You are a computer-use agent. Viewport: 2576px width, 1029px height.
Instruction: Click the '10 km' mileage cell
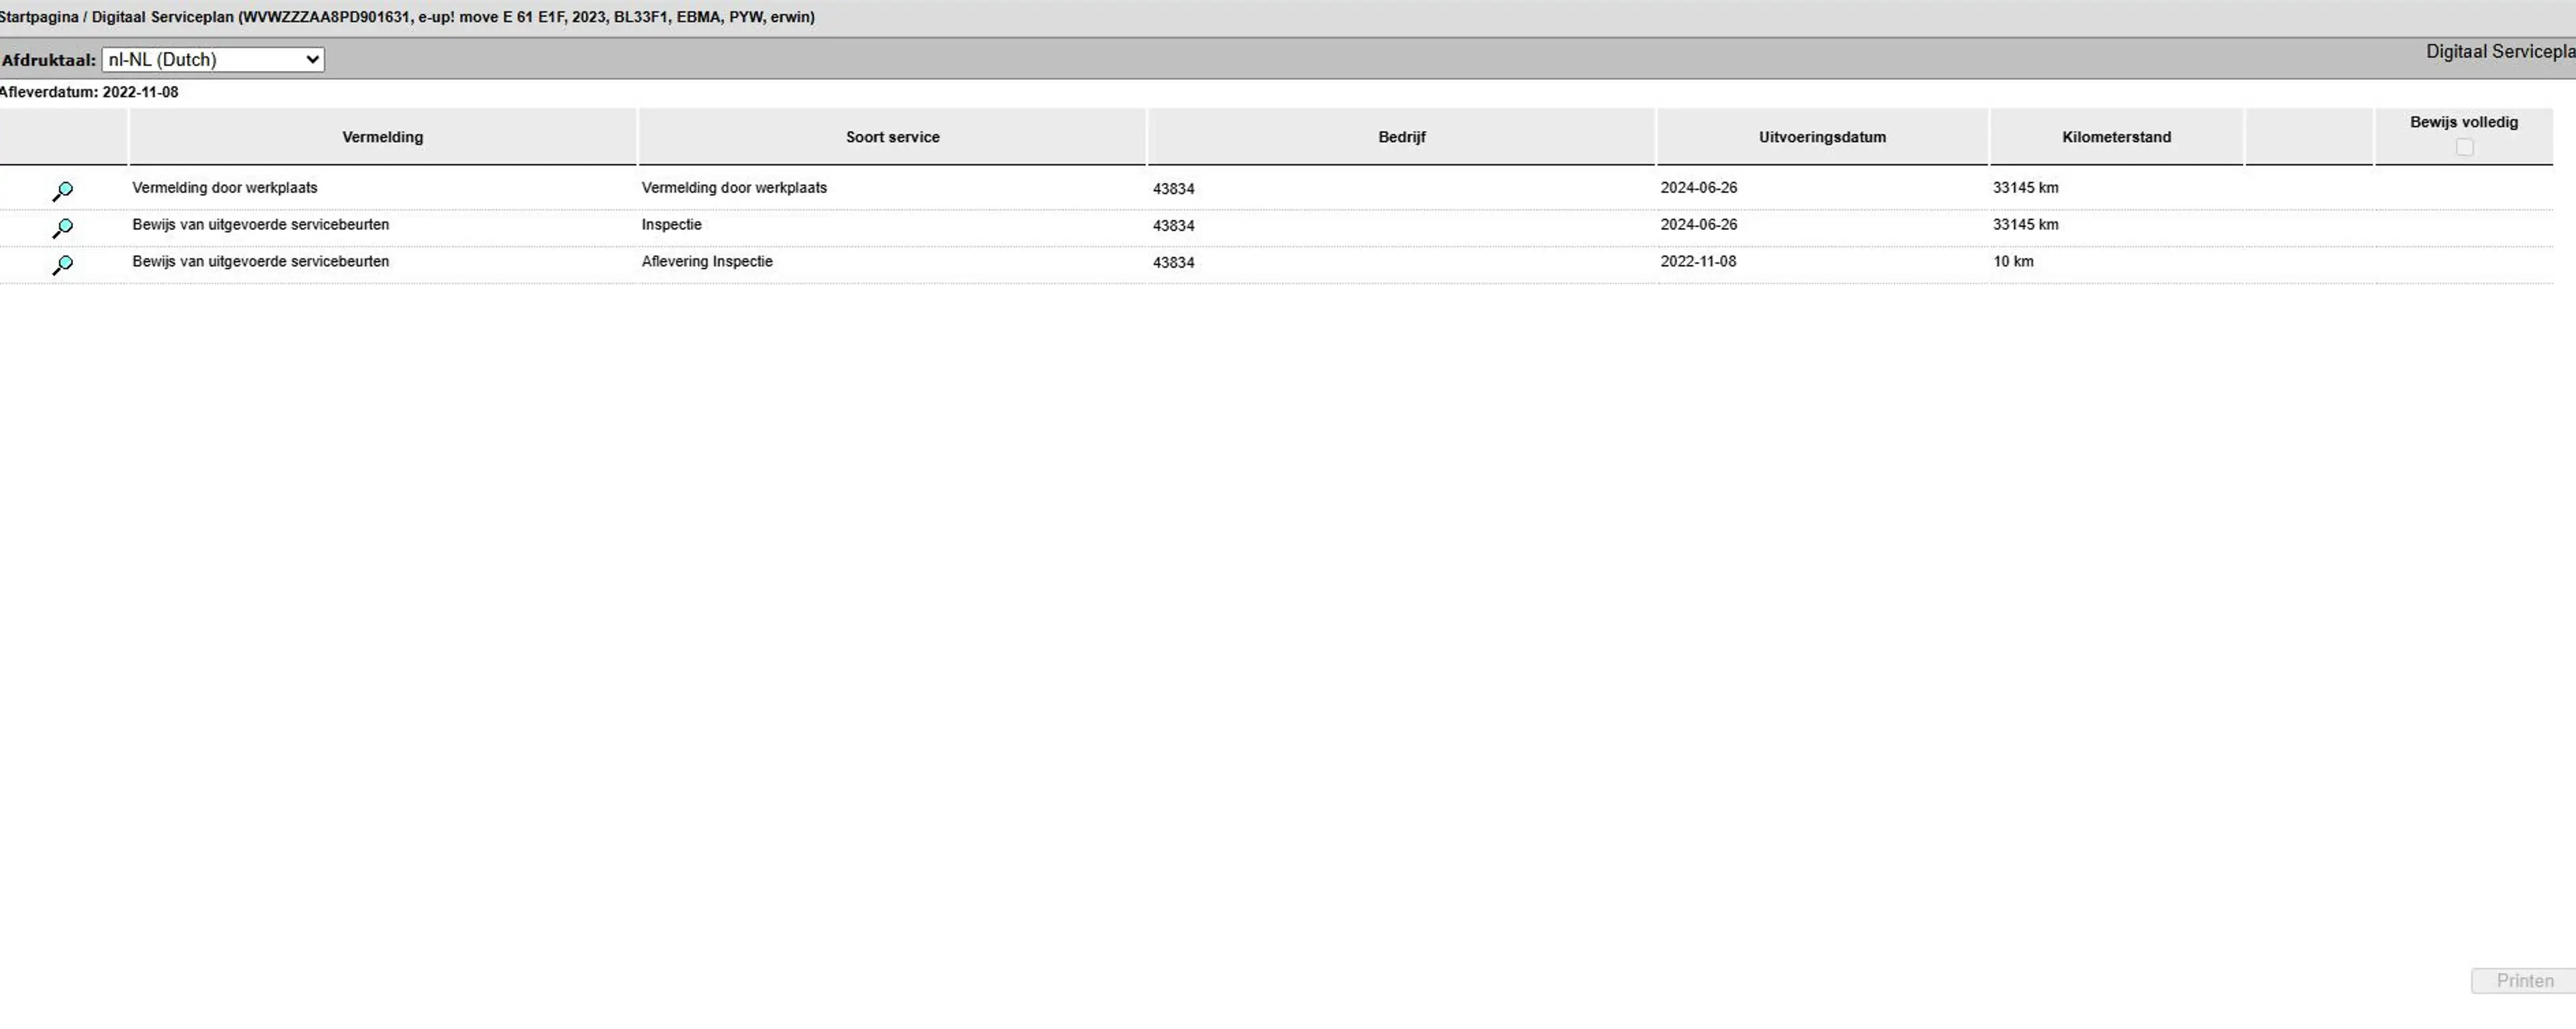coord(2013,261)
